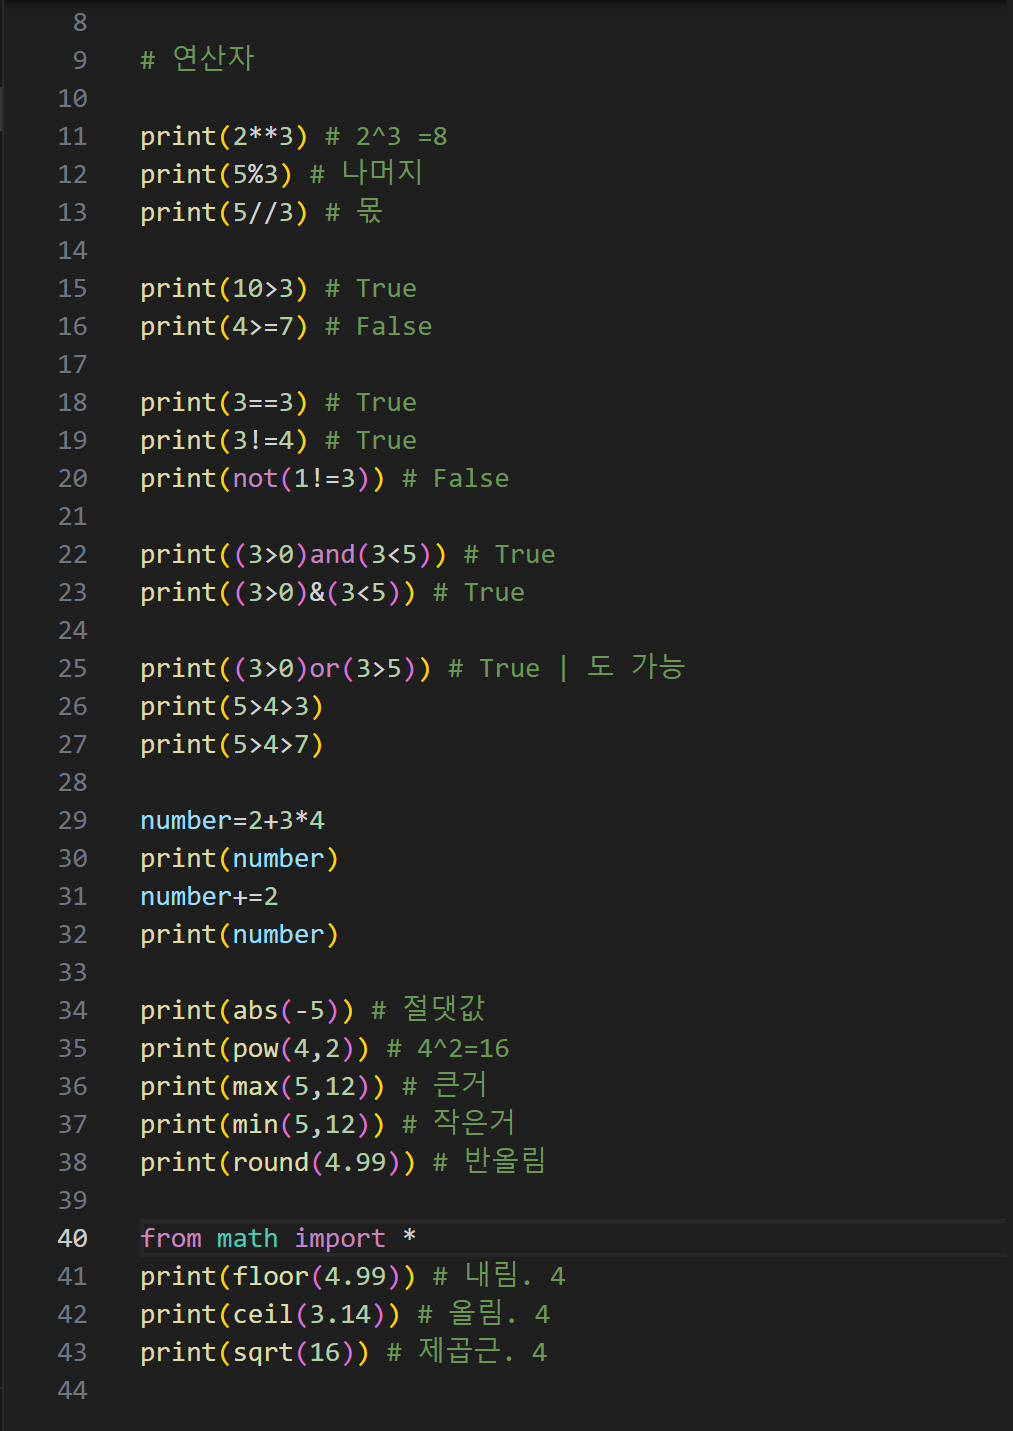This screenshot has width=1013, height=1431.
Task: Click the 'or' keyword on line 25
Action: (325, 668)
